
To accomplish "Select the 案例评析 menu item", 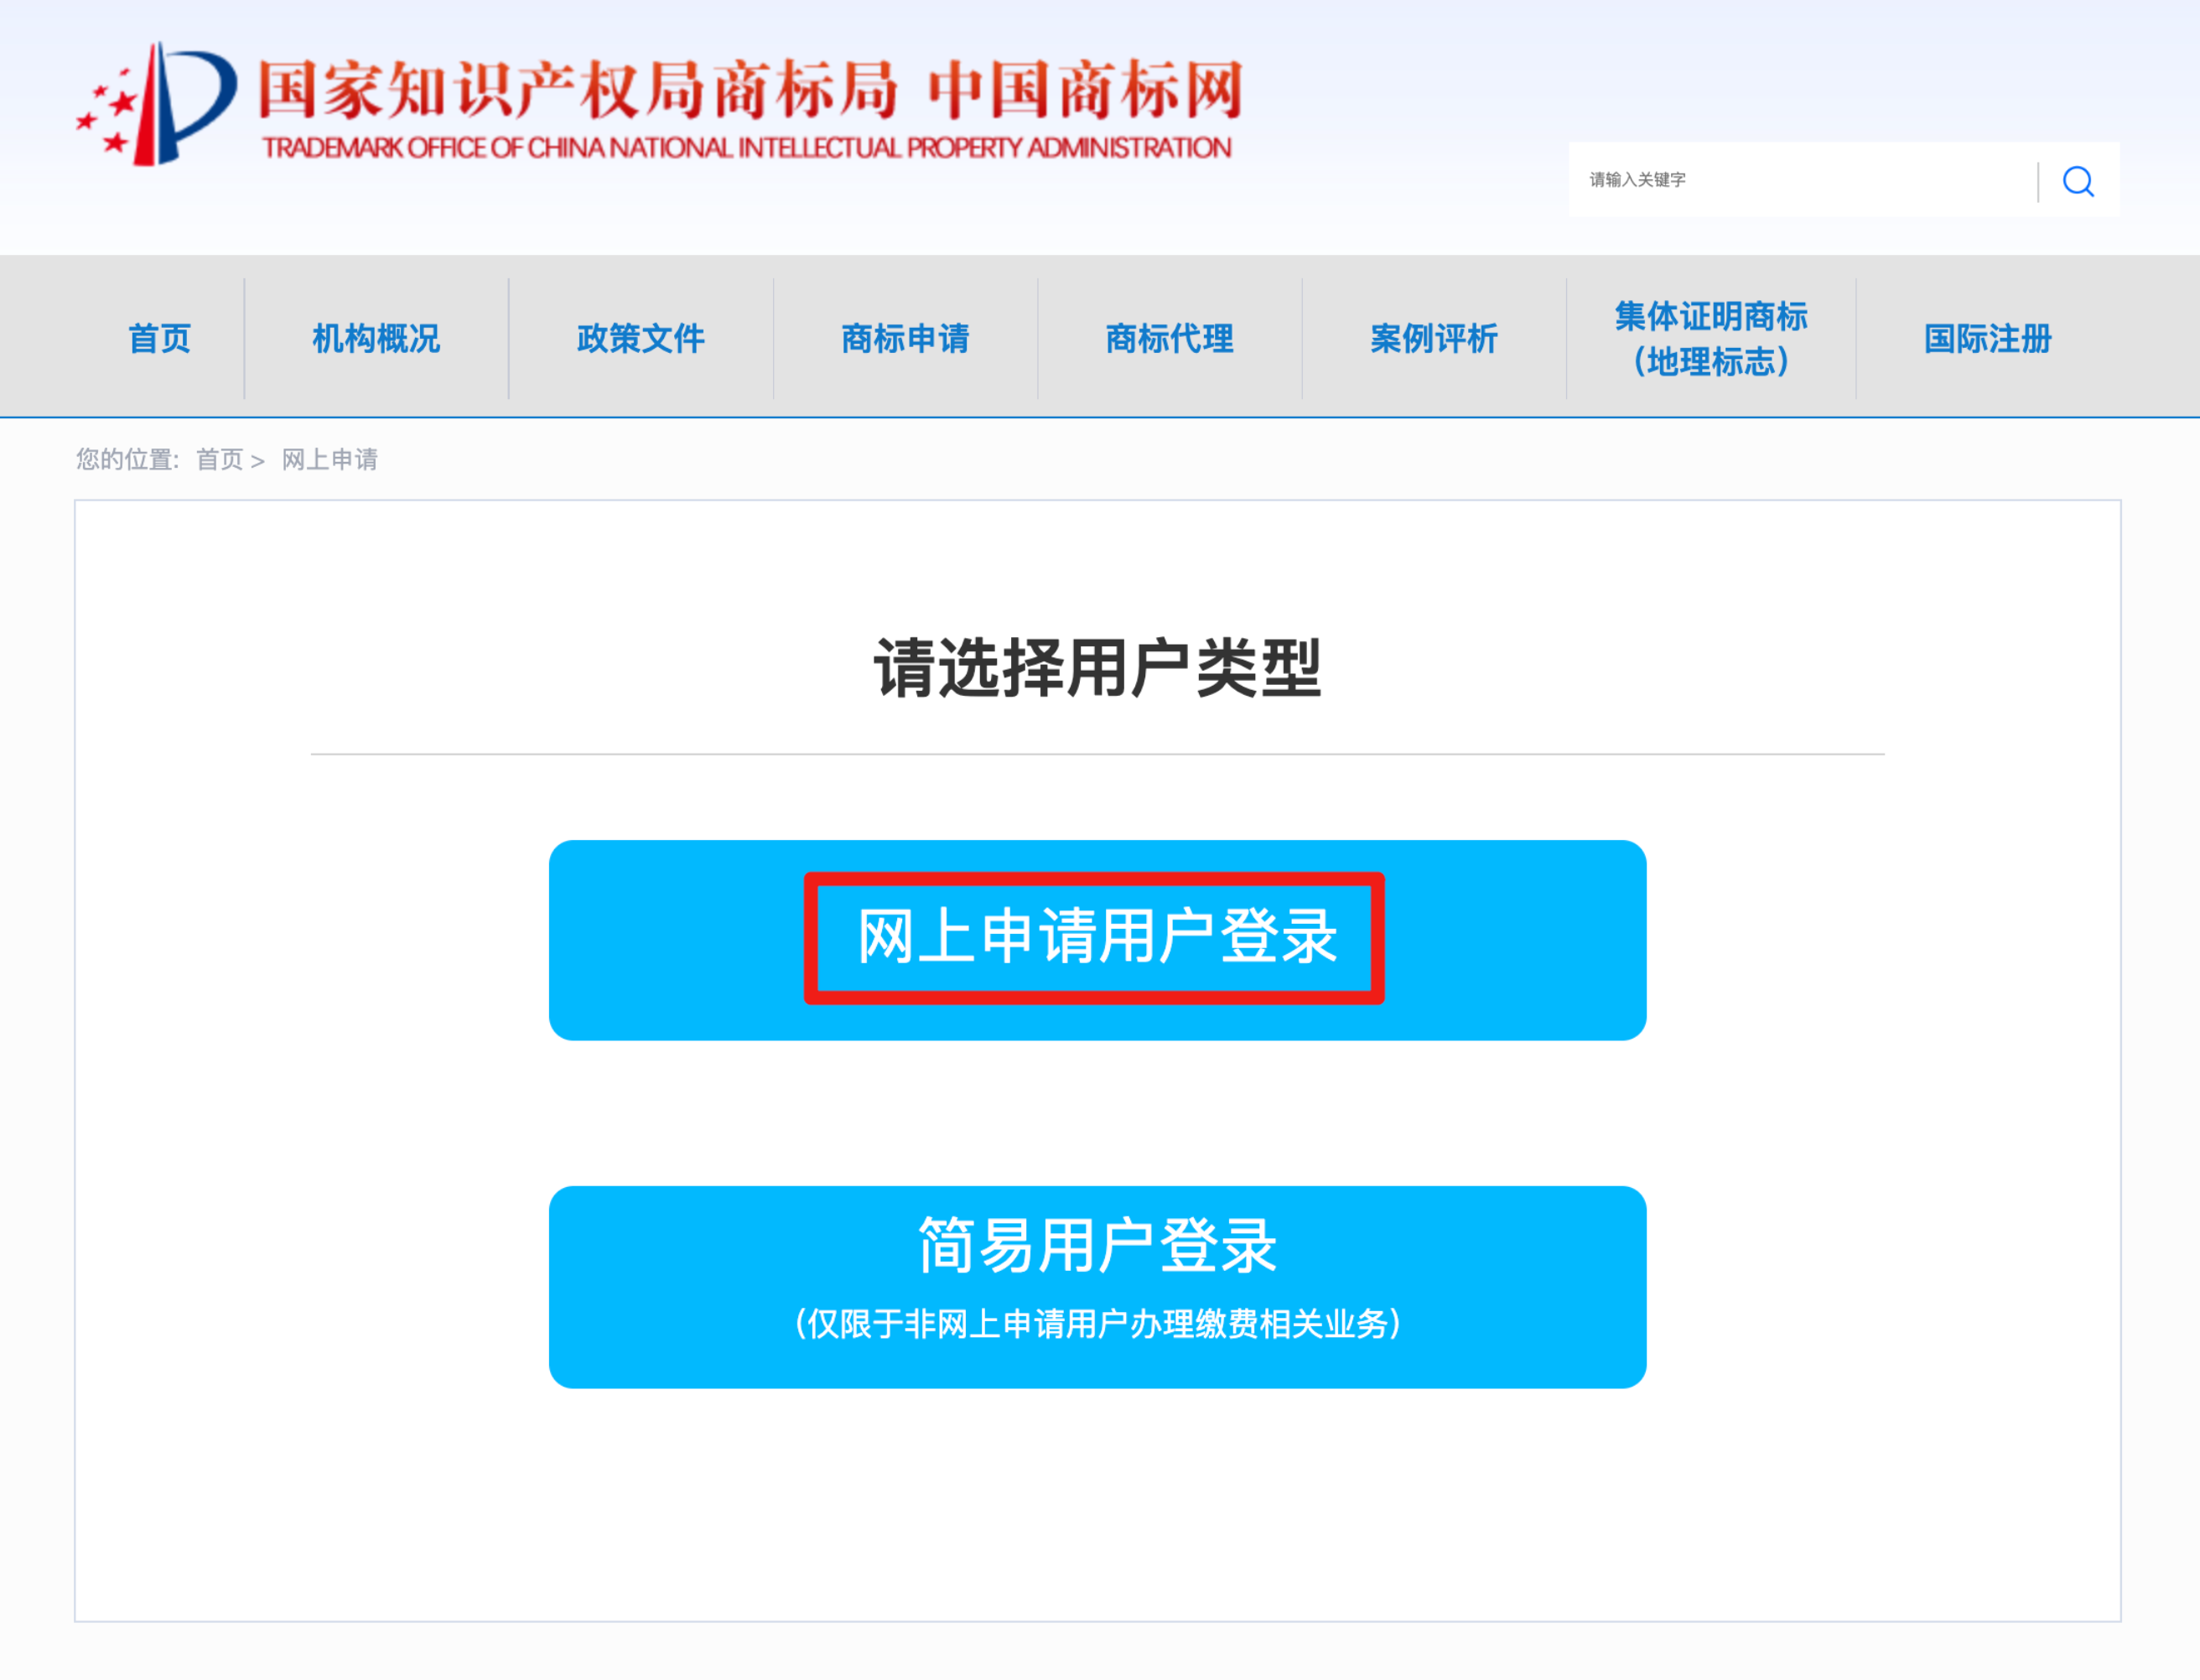I will [1433, 338].
